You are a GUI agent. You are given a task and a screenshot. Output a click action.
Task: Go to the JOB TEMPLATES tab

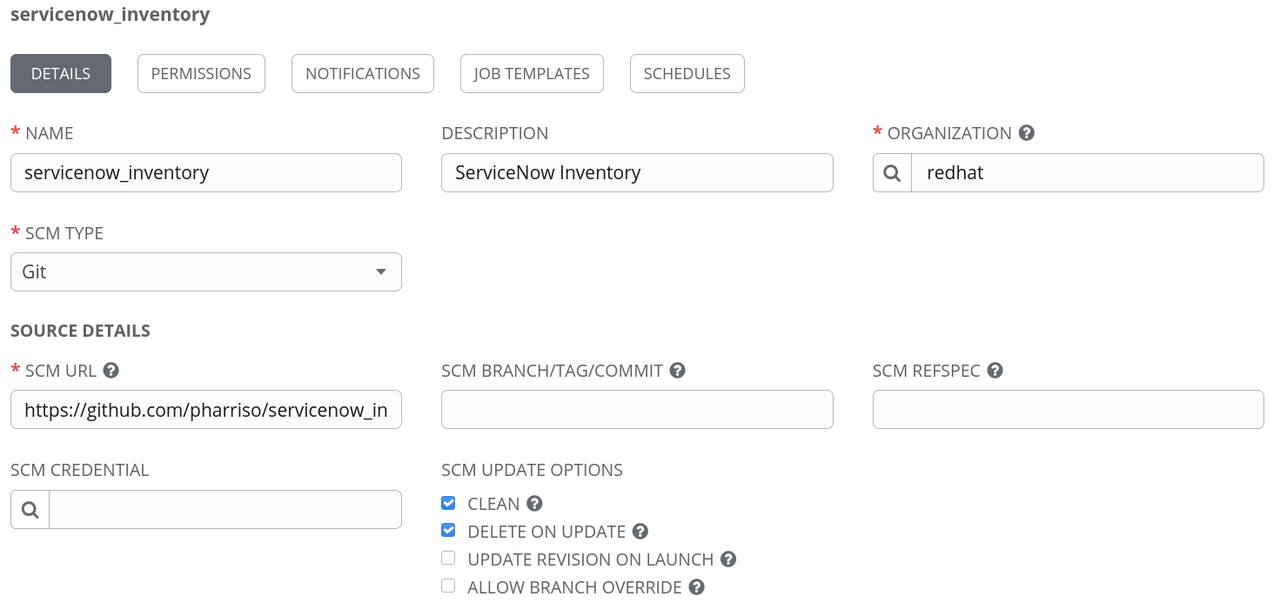pos(531,72)
